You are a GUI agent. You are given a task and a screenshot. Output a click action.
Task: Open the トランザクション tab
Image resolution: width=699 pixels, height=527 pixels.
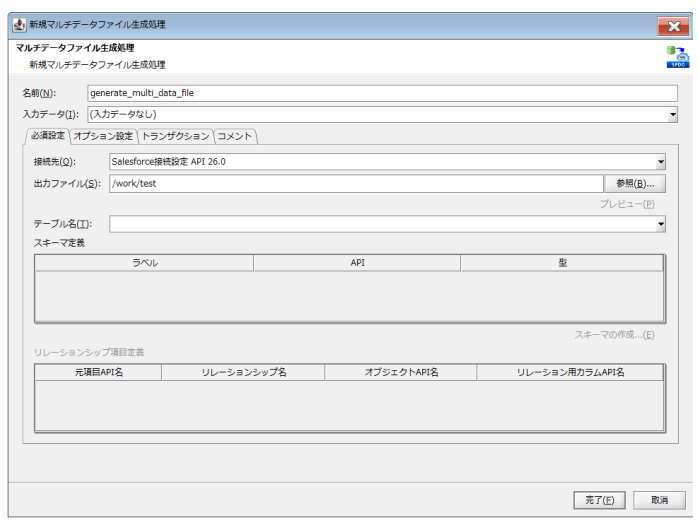(176, 136)
